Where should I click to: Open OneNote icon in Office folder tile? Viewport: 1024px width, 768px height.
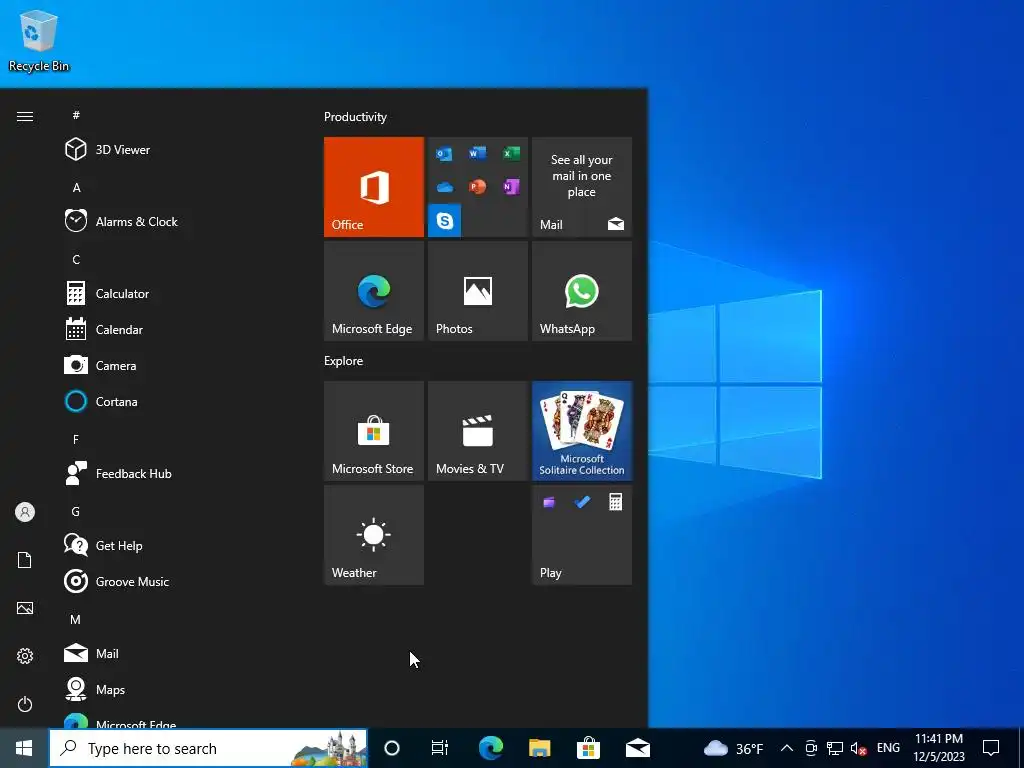(511, 187)
